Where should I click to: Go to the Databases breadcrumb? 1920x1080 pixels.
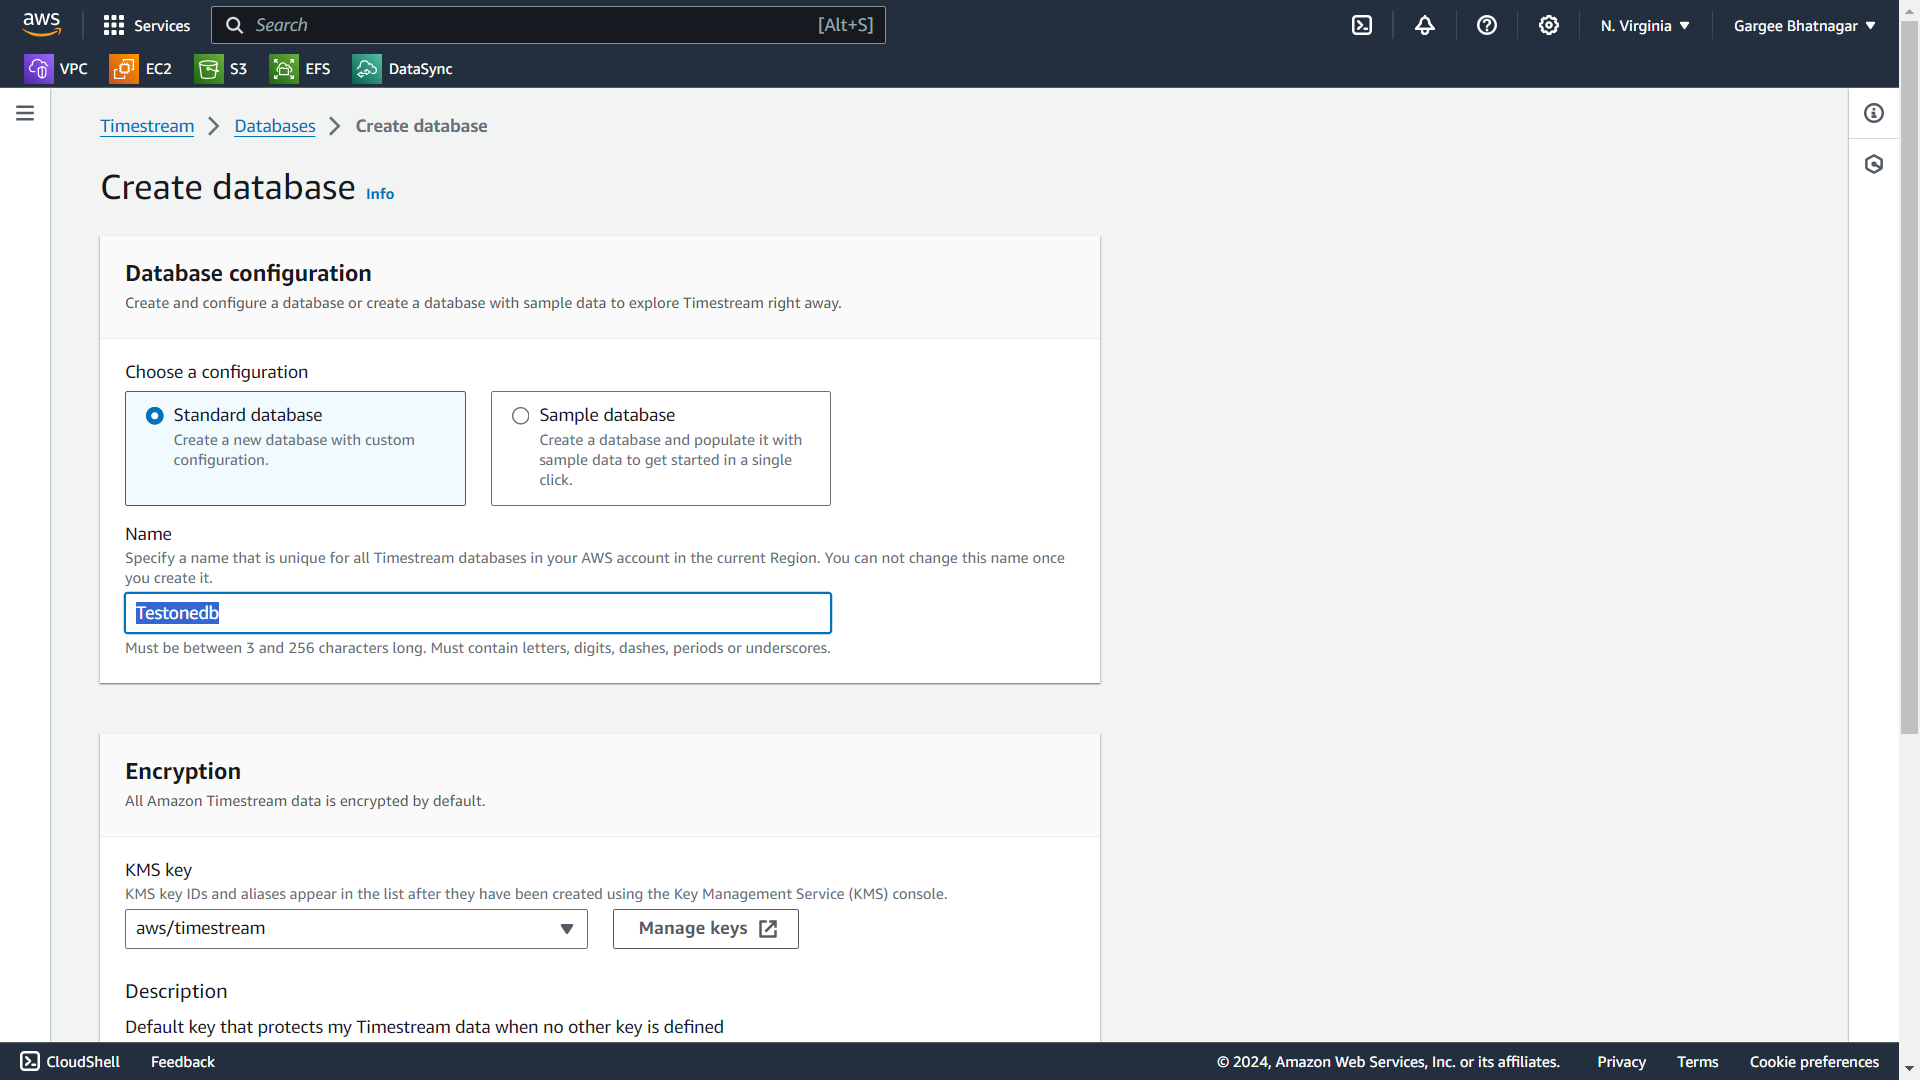click(x=275, y=126)
